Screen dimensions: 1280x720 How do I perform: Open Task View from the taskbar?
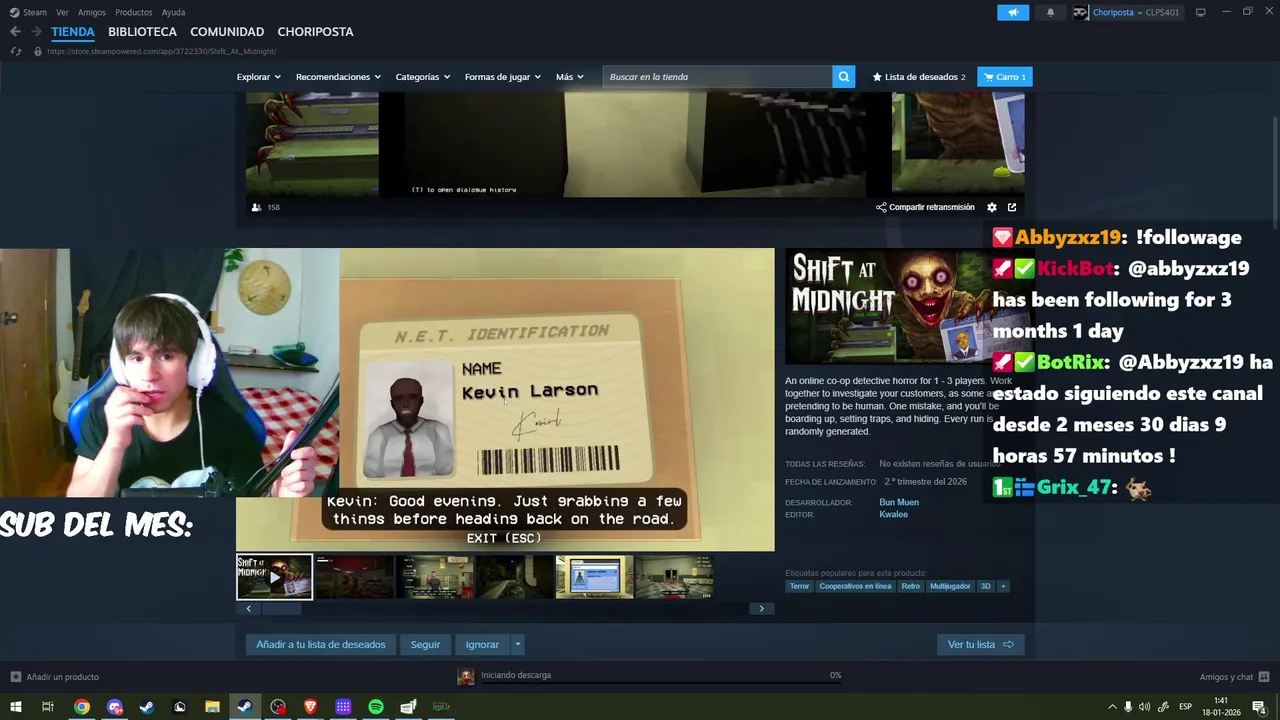click(47, 707)
